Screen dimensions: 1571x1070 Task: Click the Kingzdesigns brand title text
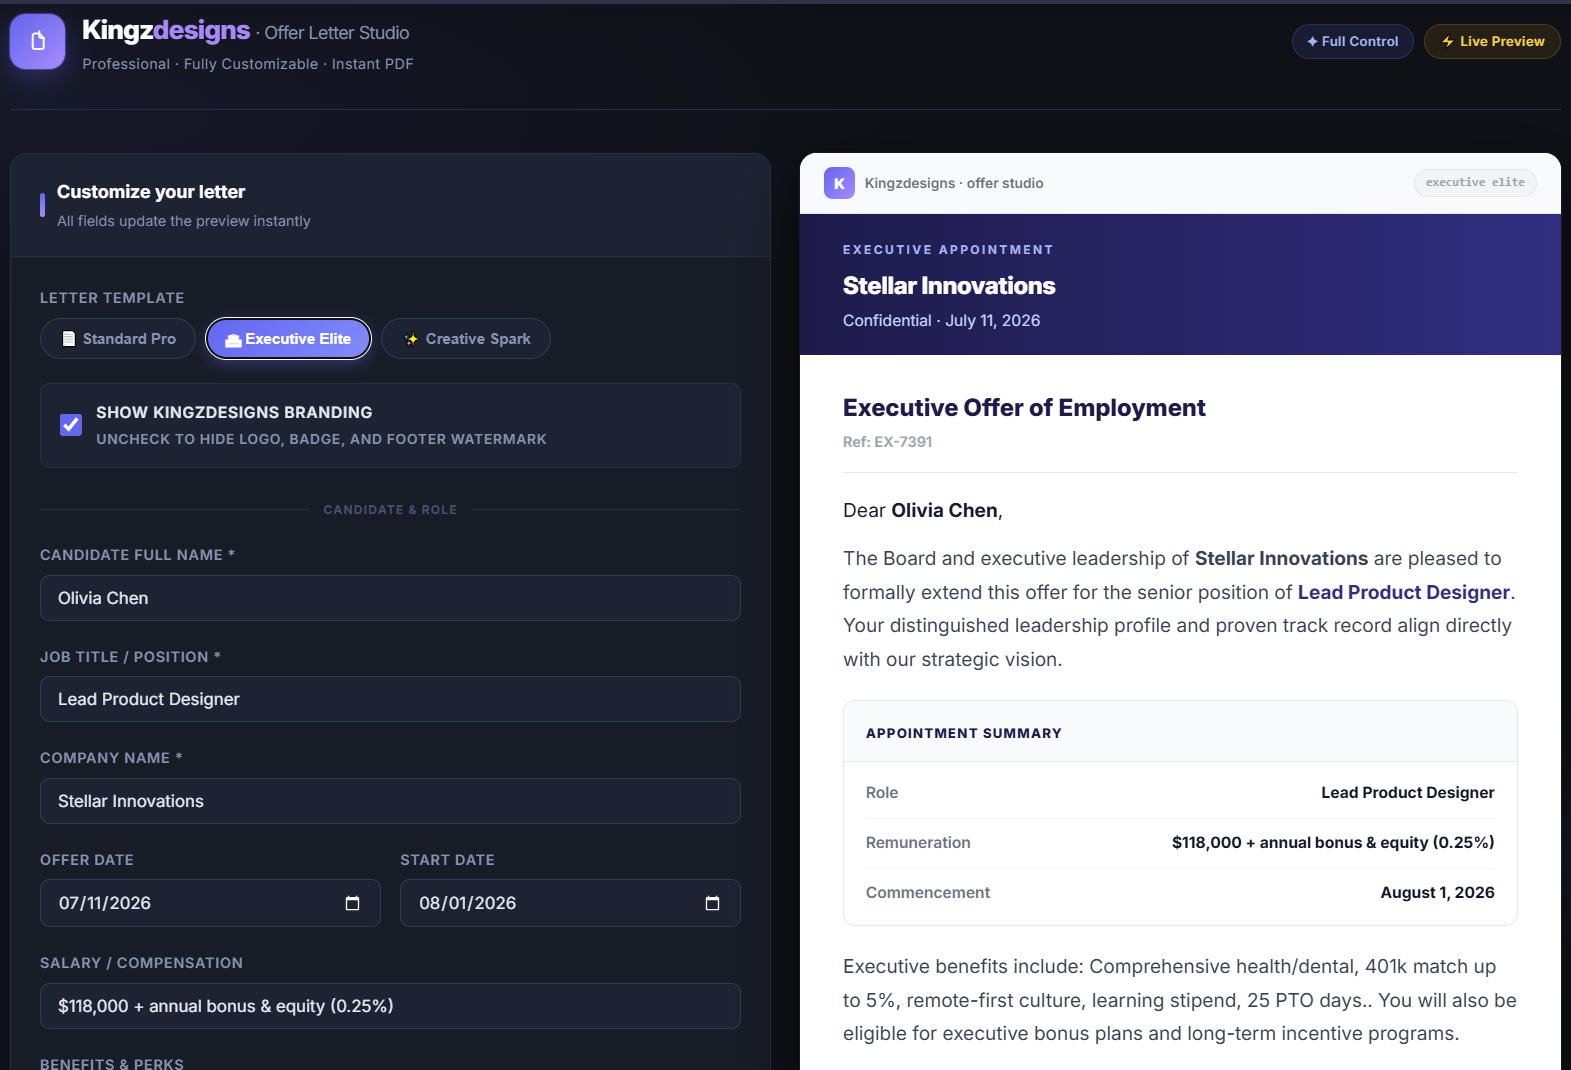166,31
